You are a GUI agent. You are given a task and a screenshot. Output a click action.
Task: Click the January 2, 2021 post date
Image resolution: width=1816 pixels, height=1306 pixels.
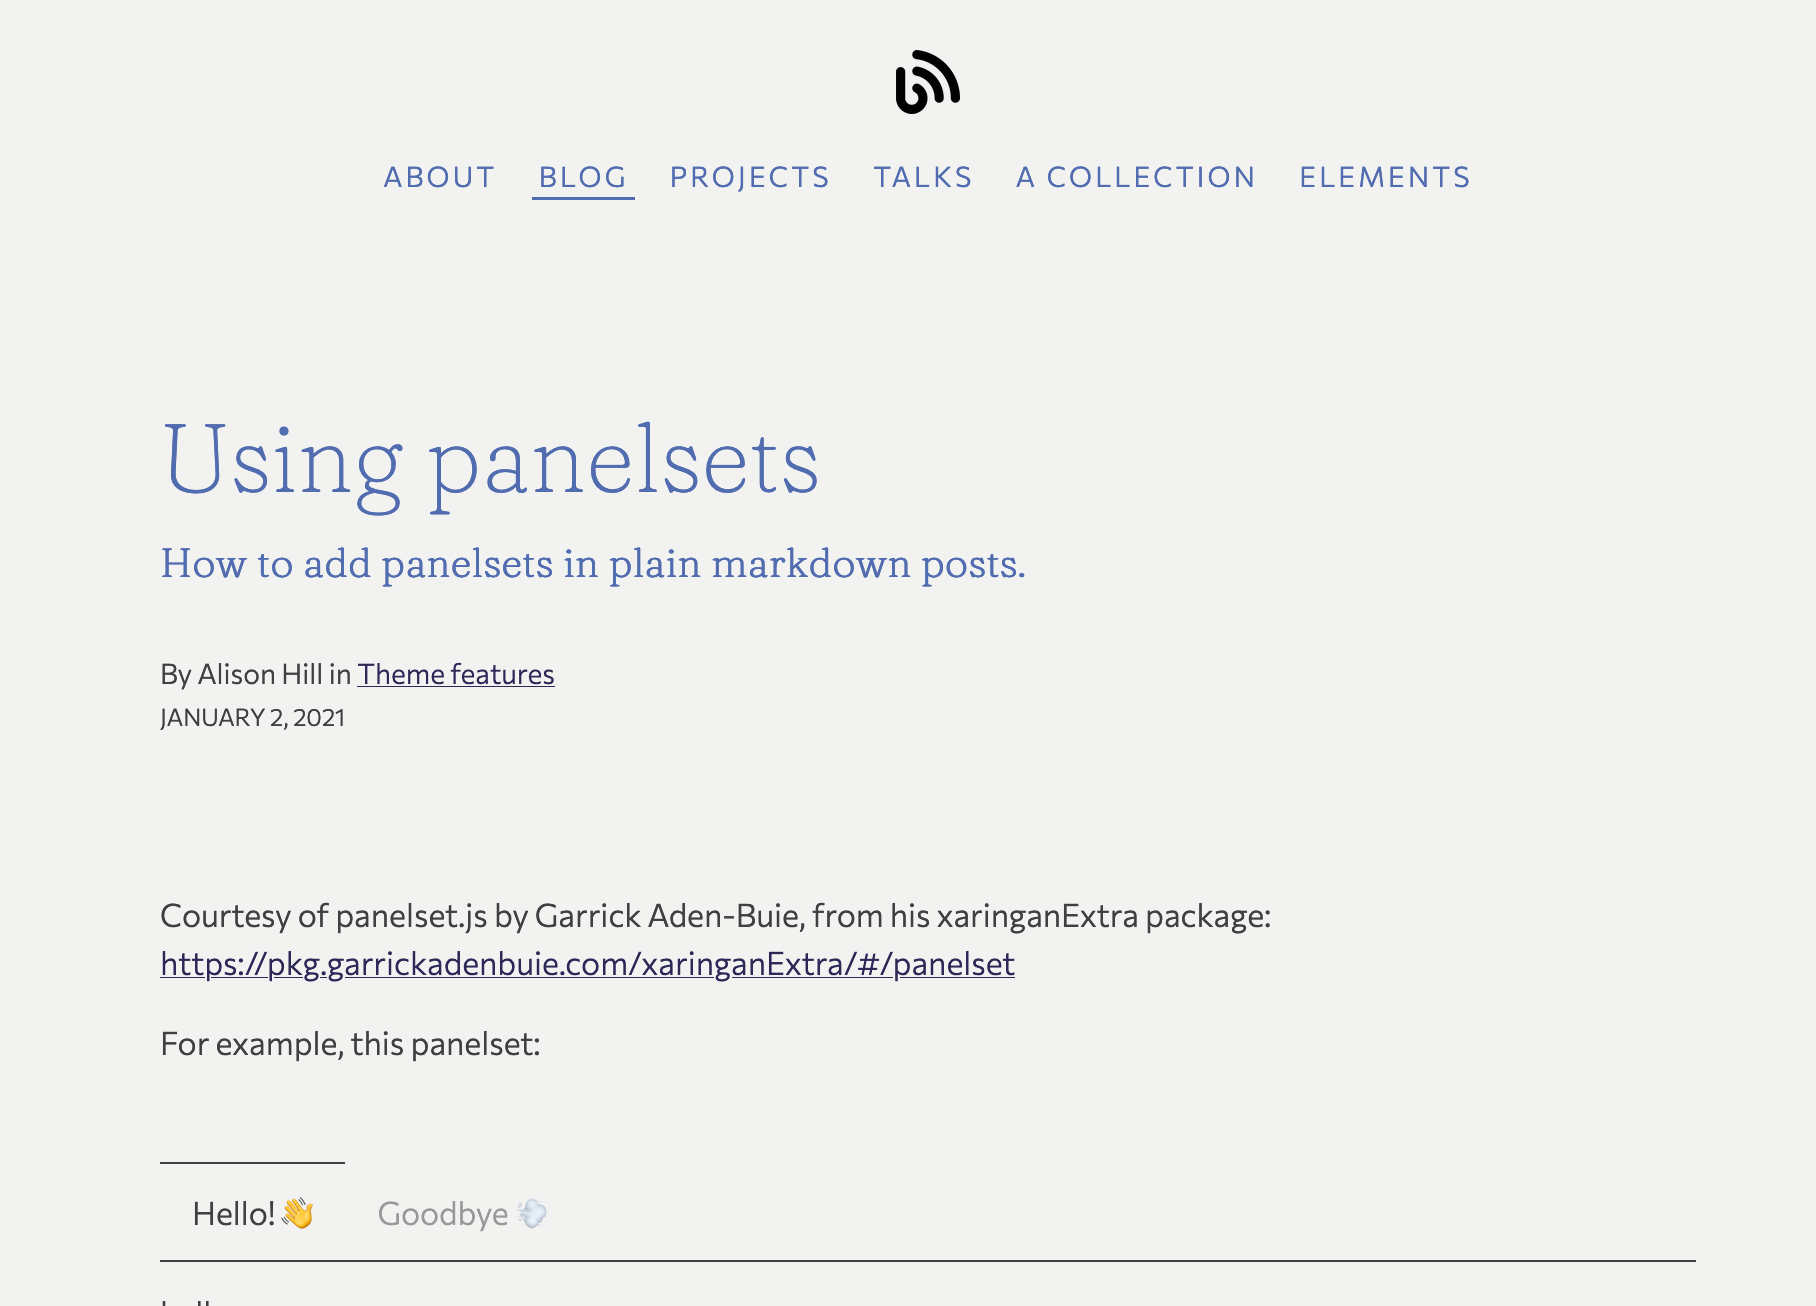point(252,718)
